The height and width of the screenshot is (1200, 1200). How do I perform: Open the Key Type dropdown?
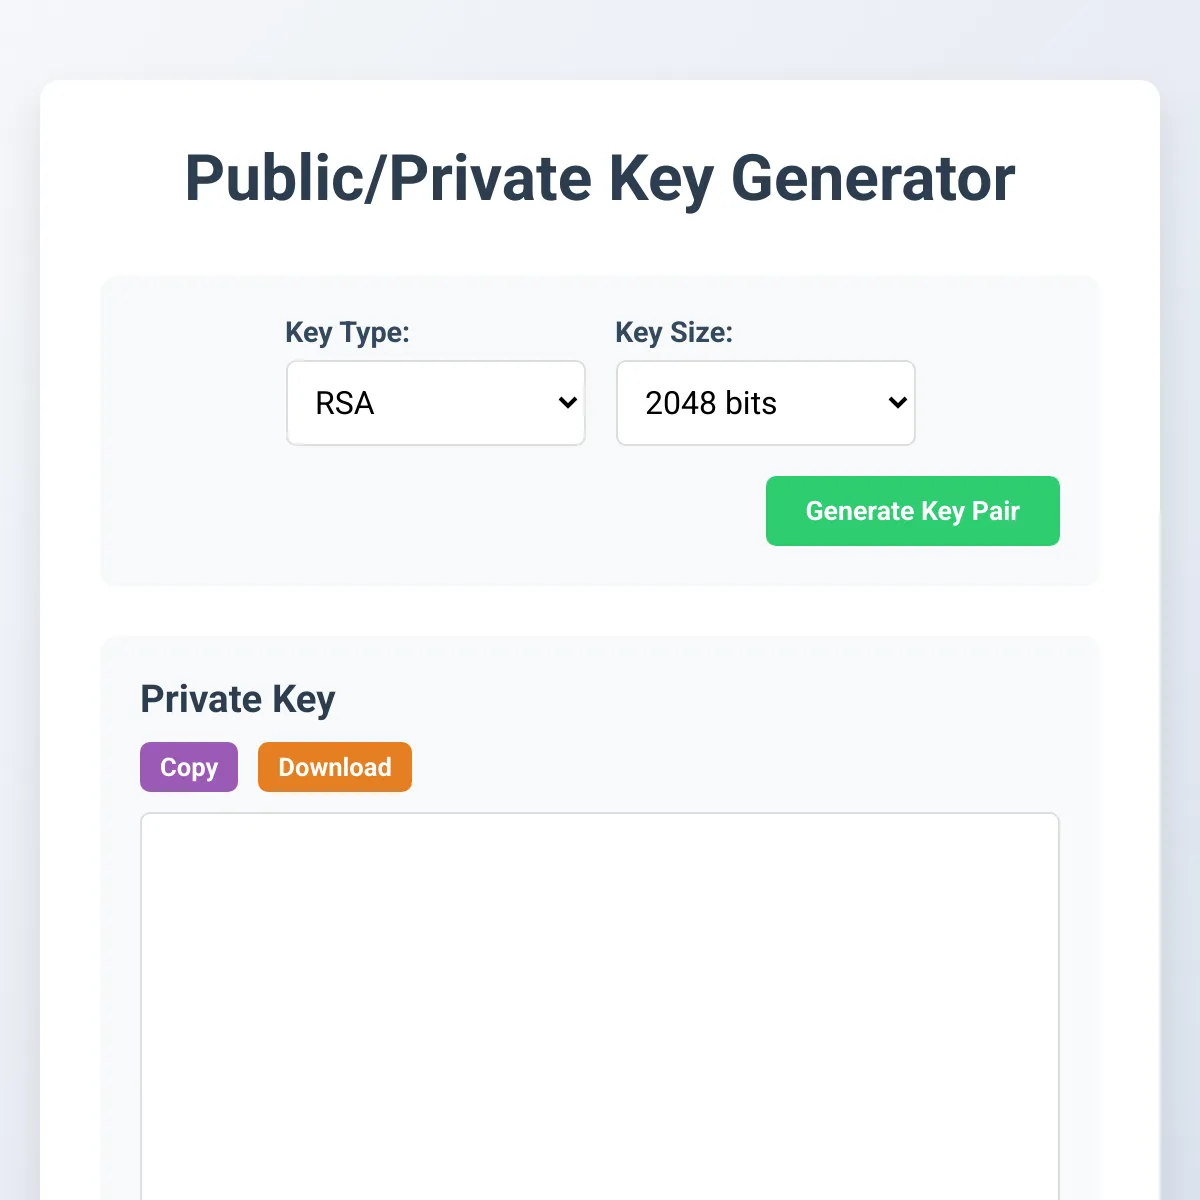pos(435,403)
